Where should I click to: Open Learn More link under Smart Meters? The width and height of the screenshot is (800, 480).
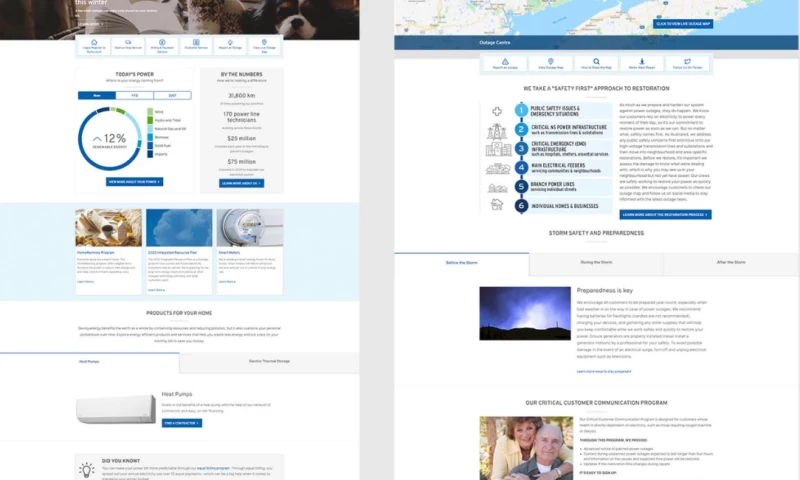(x=227, y=282)
